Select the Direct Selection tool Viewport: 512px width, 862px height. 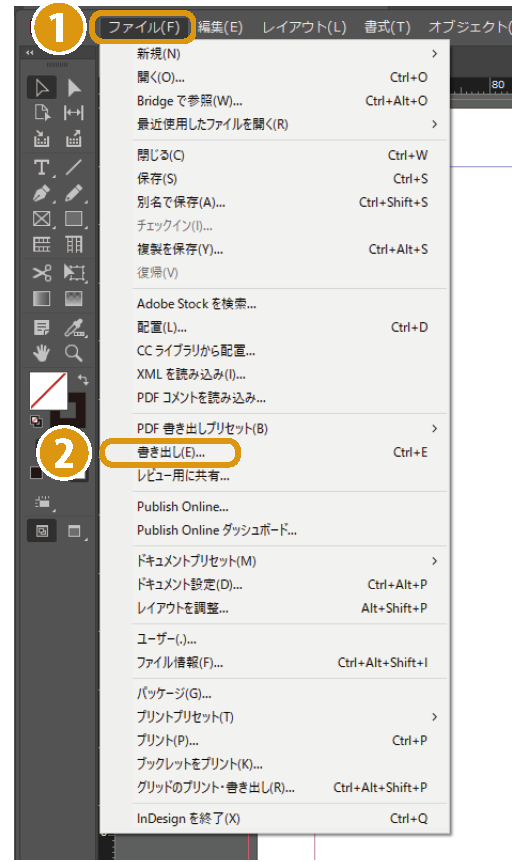pos(74,88)
